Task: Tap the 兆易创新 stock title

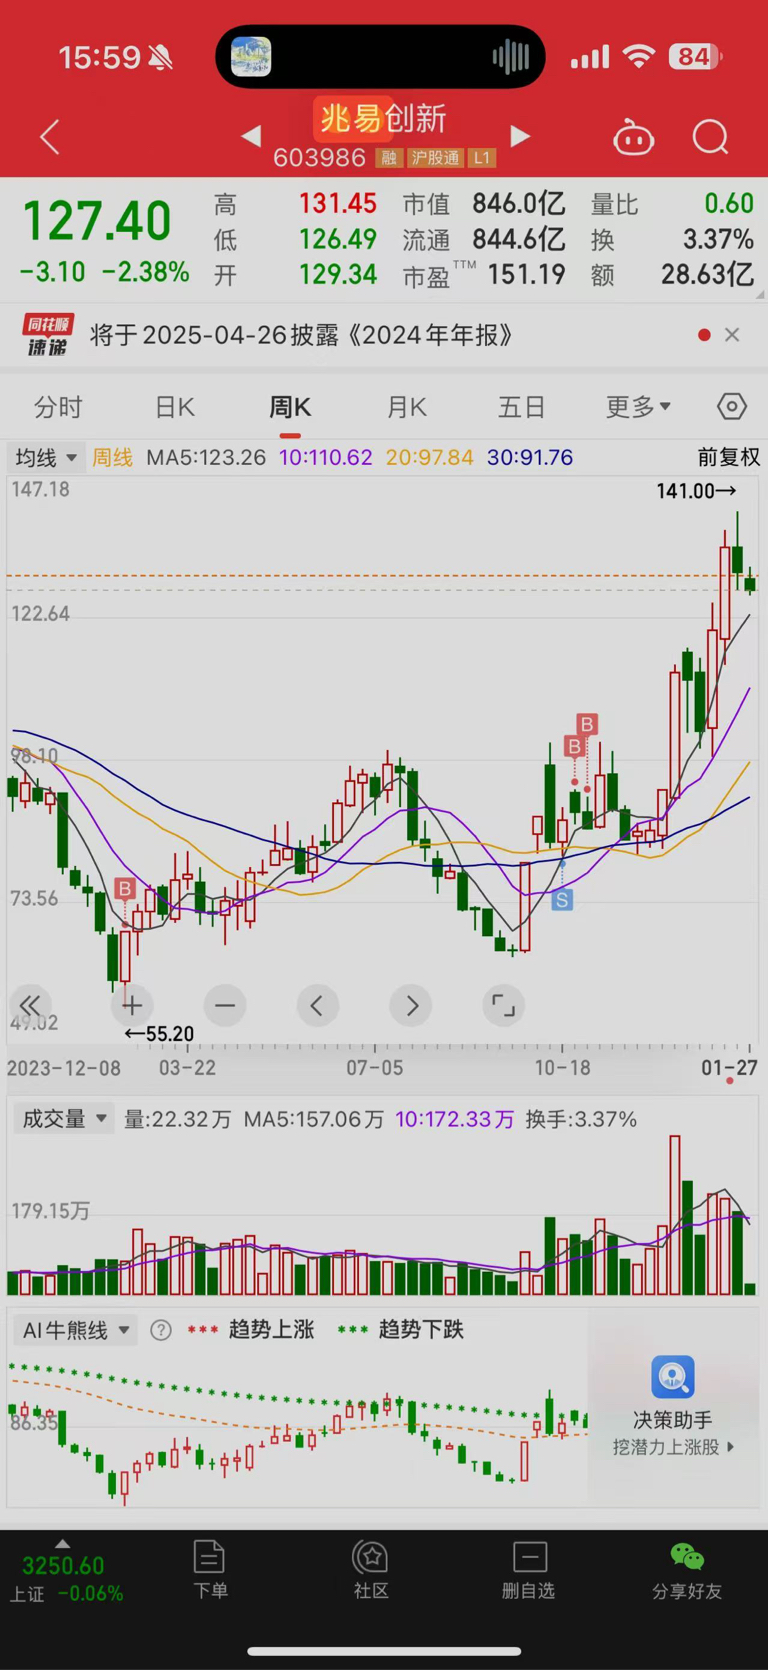Action: pos(382,118)
